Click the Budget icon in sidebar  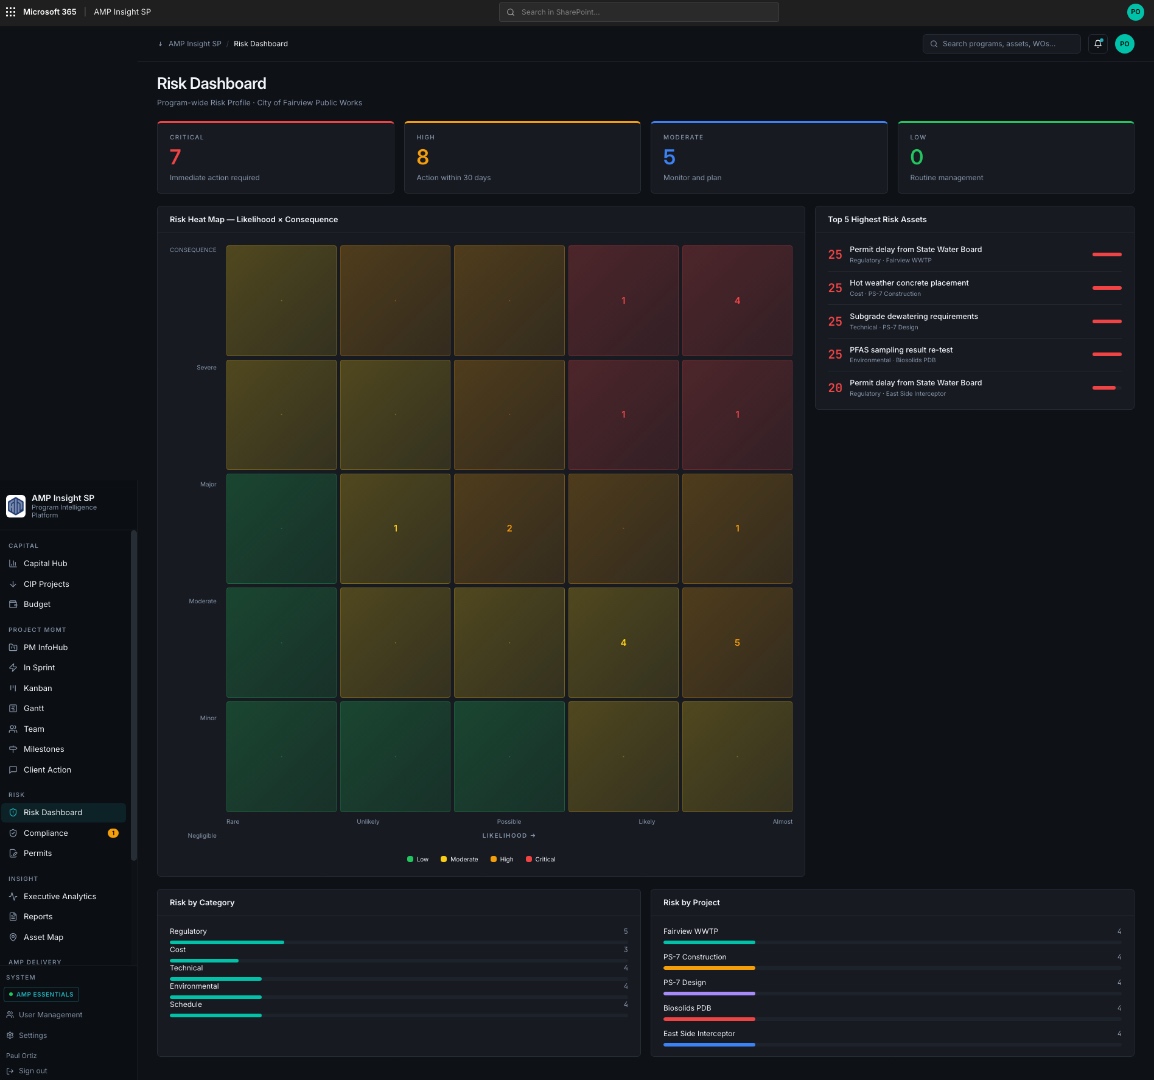click(13, 604)
